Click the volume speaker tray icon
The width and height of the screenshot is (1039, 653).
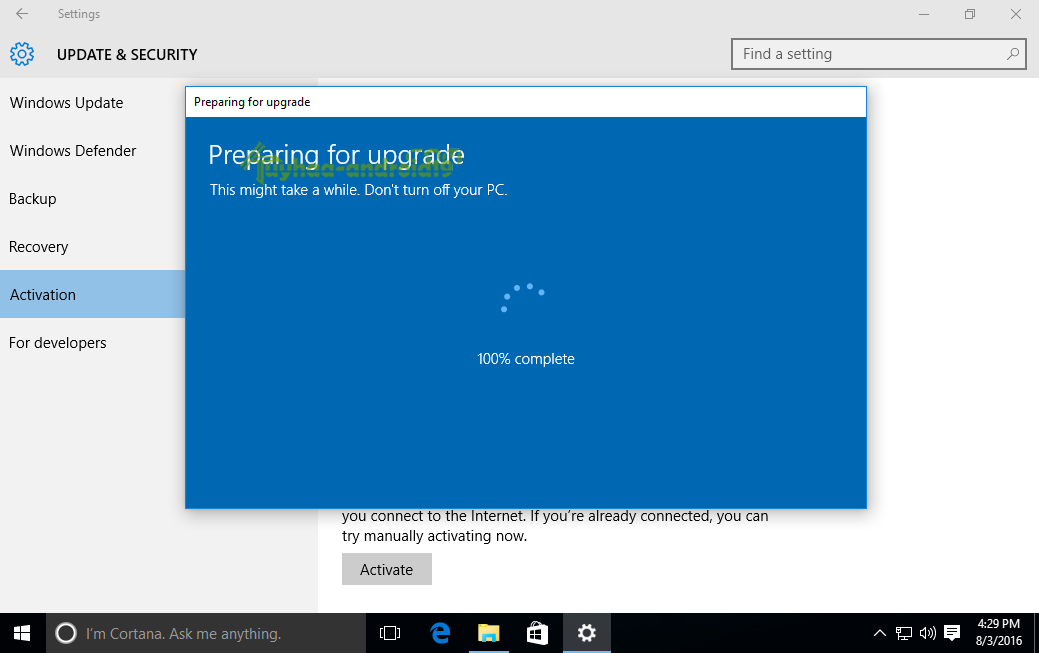927,634
